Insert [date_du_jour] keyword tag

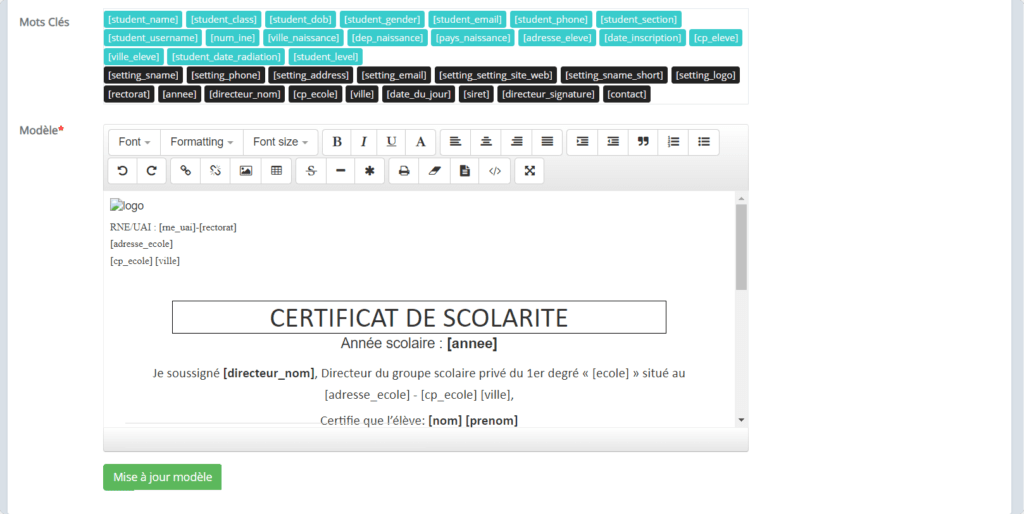418,94
